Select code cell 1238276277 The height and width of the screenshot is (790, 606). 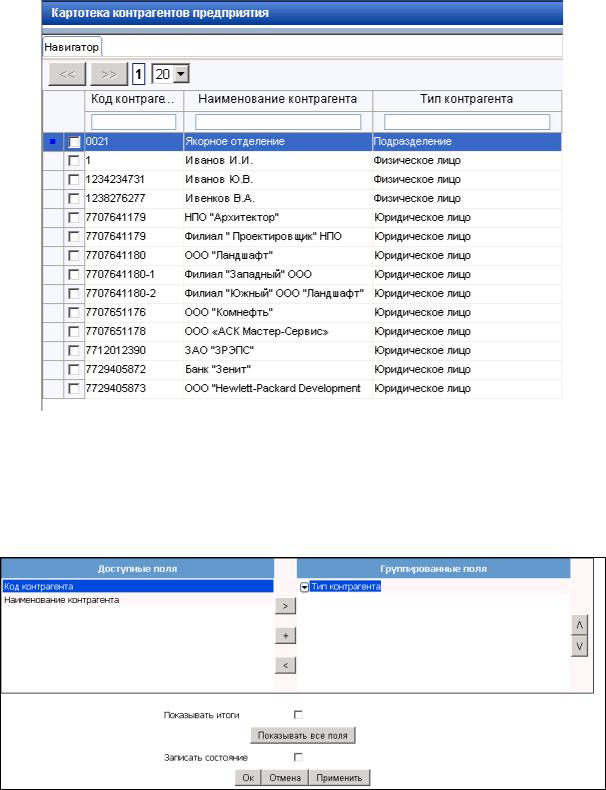[134, 199]
